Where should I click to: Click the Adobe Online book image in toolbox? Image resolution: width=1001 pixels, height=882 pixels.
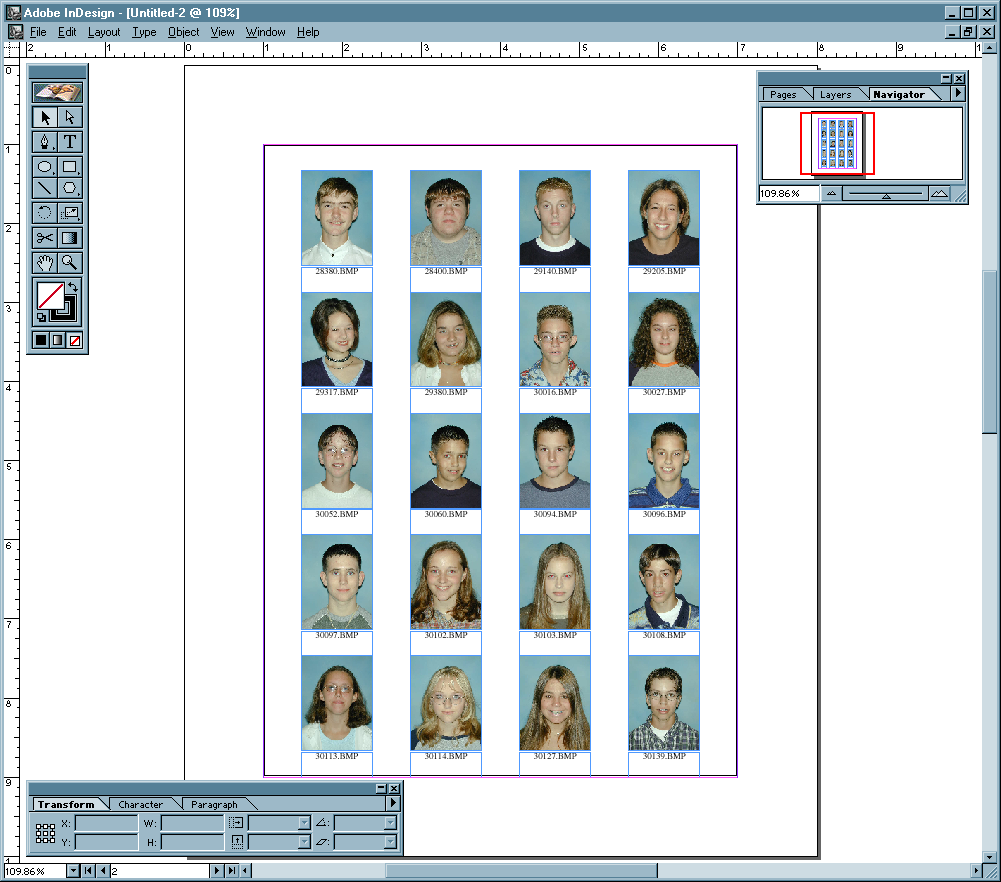[57, 93]
